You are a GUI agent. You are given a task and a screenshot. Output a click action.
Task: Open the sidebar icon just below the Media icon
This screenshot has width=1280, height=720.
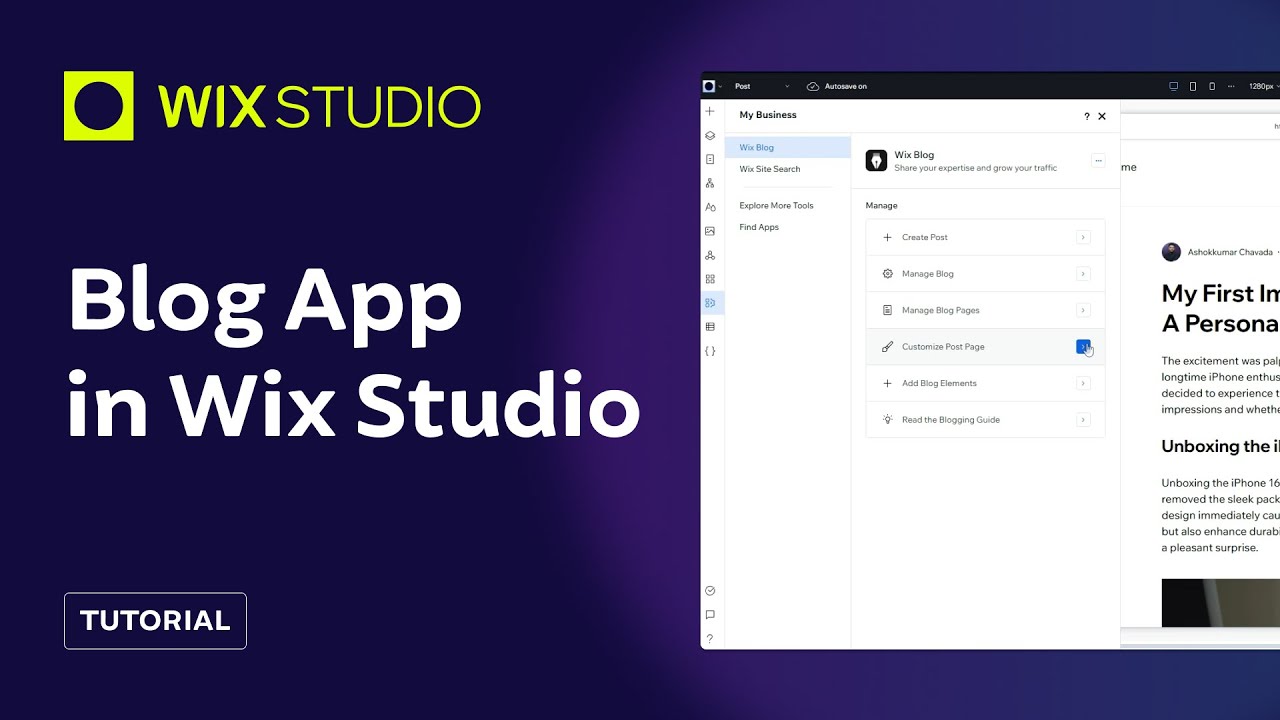tap(710, 255)
